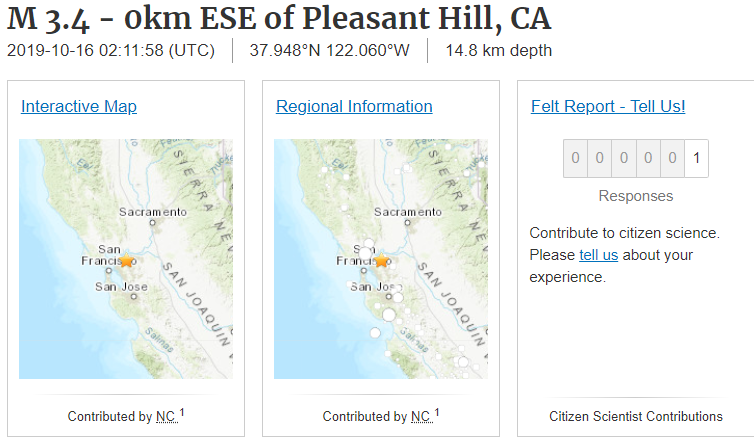The width and height of the screenshot is (754, 443).
Task: Open the Interactive Map link
Action: coord(79,107)
